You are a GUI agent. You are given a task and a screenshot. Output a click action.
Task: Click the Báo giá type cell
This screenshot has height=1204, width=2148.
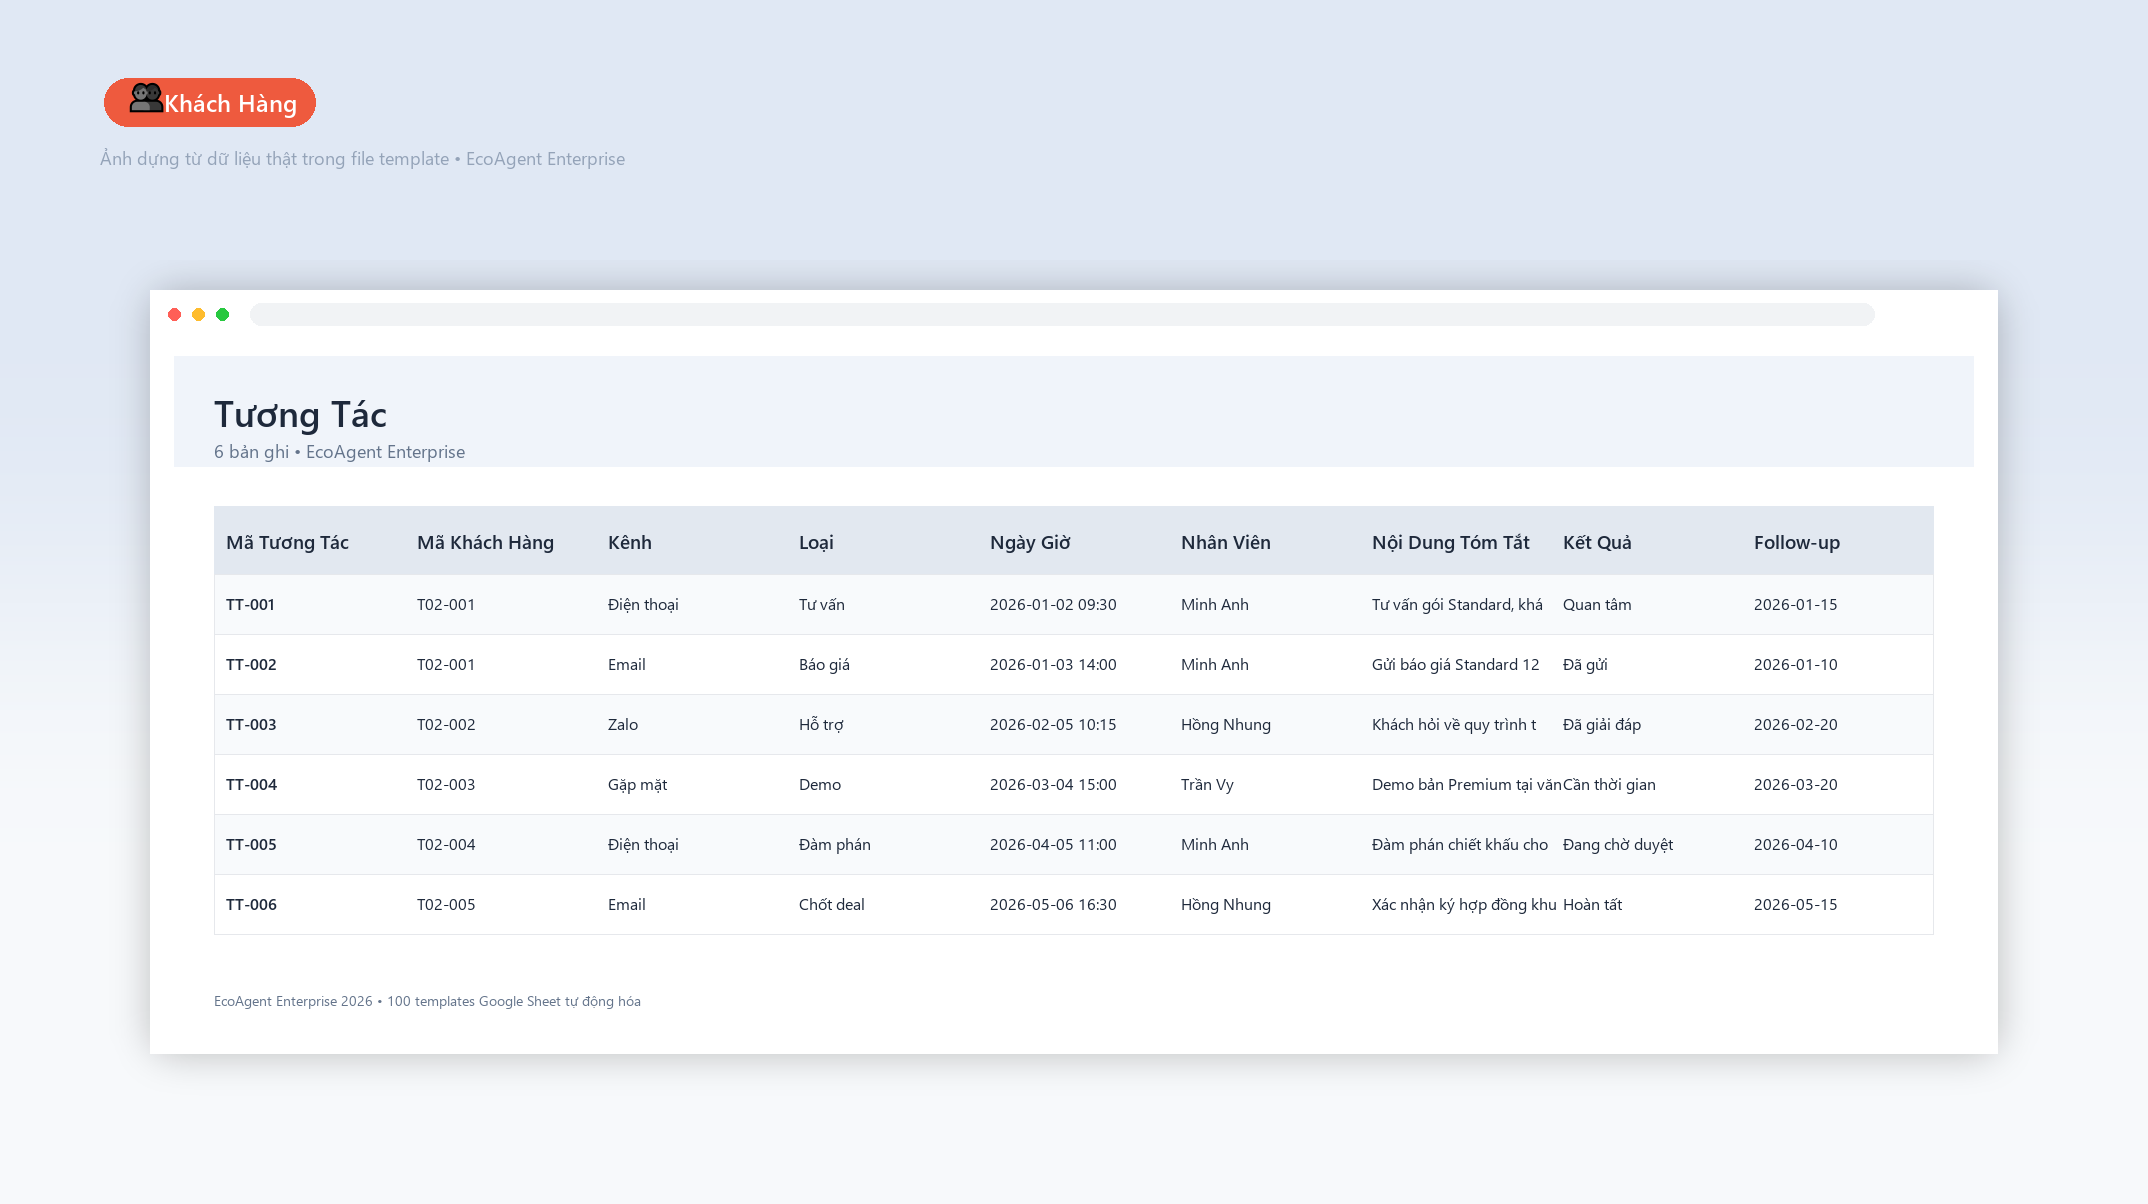pos(824,664)
